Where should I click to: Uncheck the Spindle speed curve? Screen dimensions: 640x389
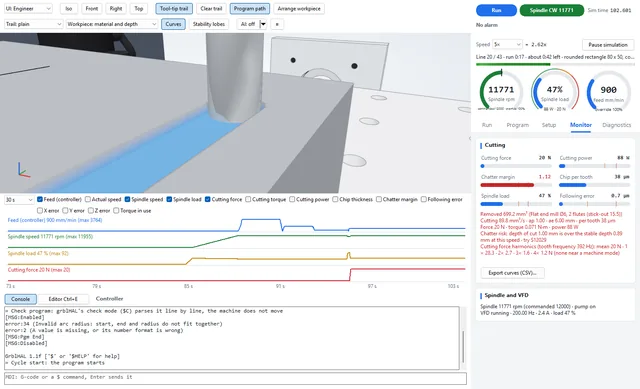[127, 199]
